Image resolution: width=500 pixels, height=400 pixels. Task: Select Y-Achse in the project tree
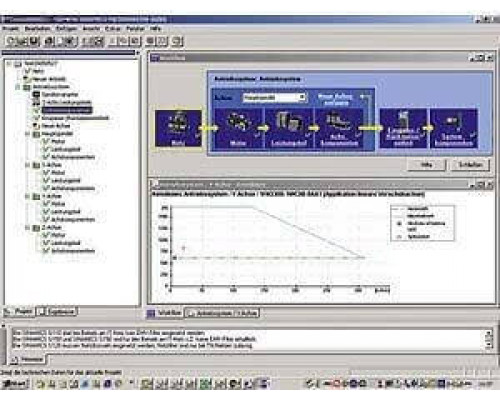click(52, 196)
